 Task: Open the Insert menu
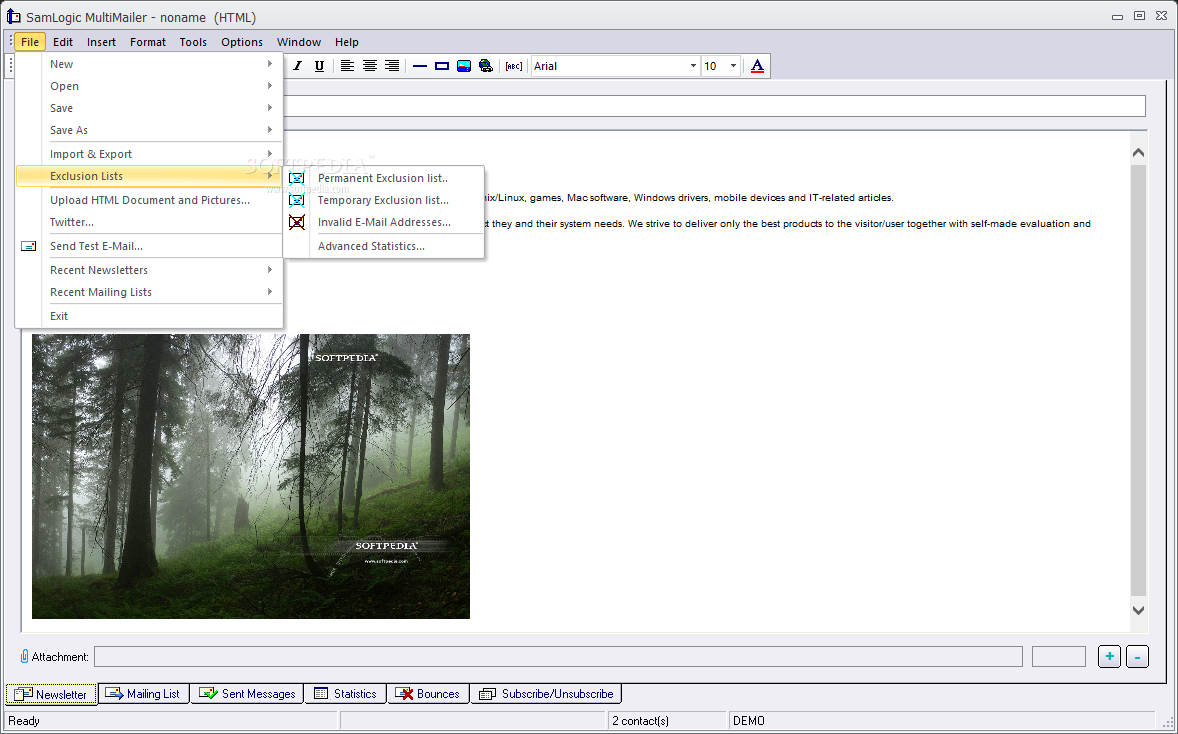coord(101,42)
